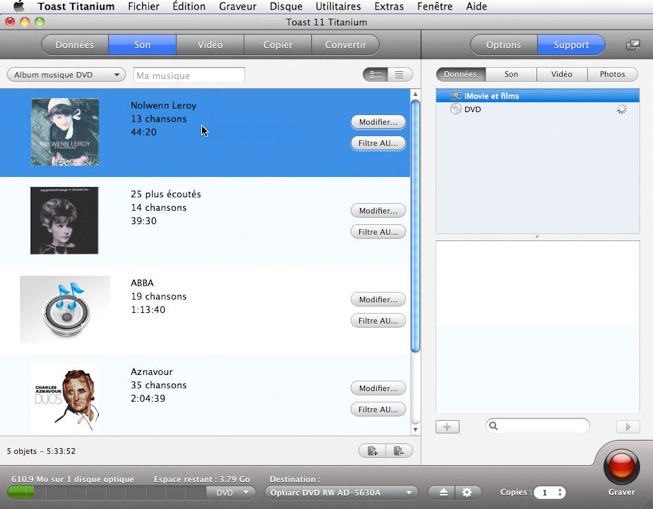653x509 pixels.
Task: Click the red Graver burn button
Action: coord(621,467)
